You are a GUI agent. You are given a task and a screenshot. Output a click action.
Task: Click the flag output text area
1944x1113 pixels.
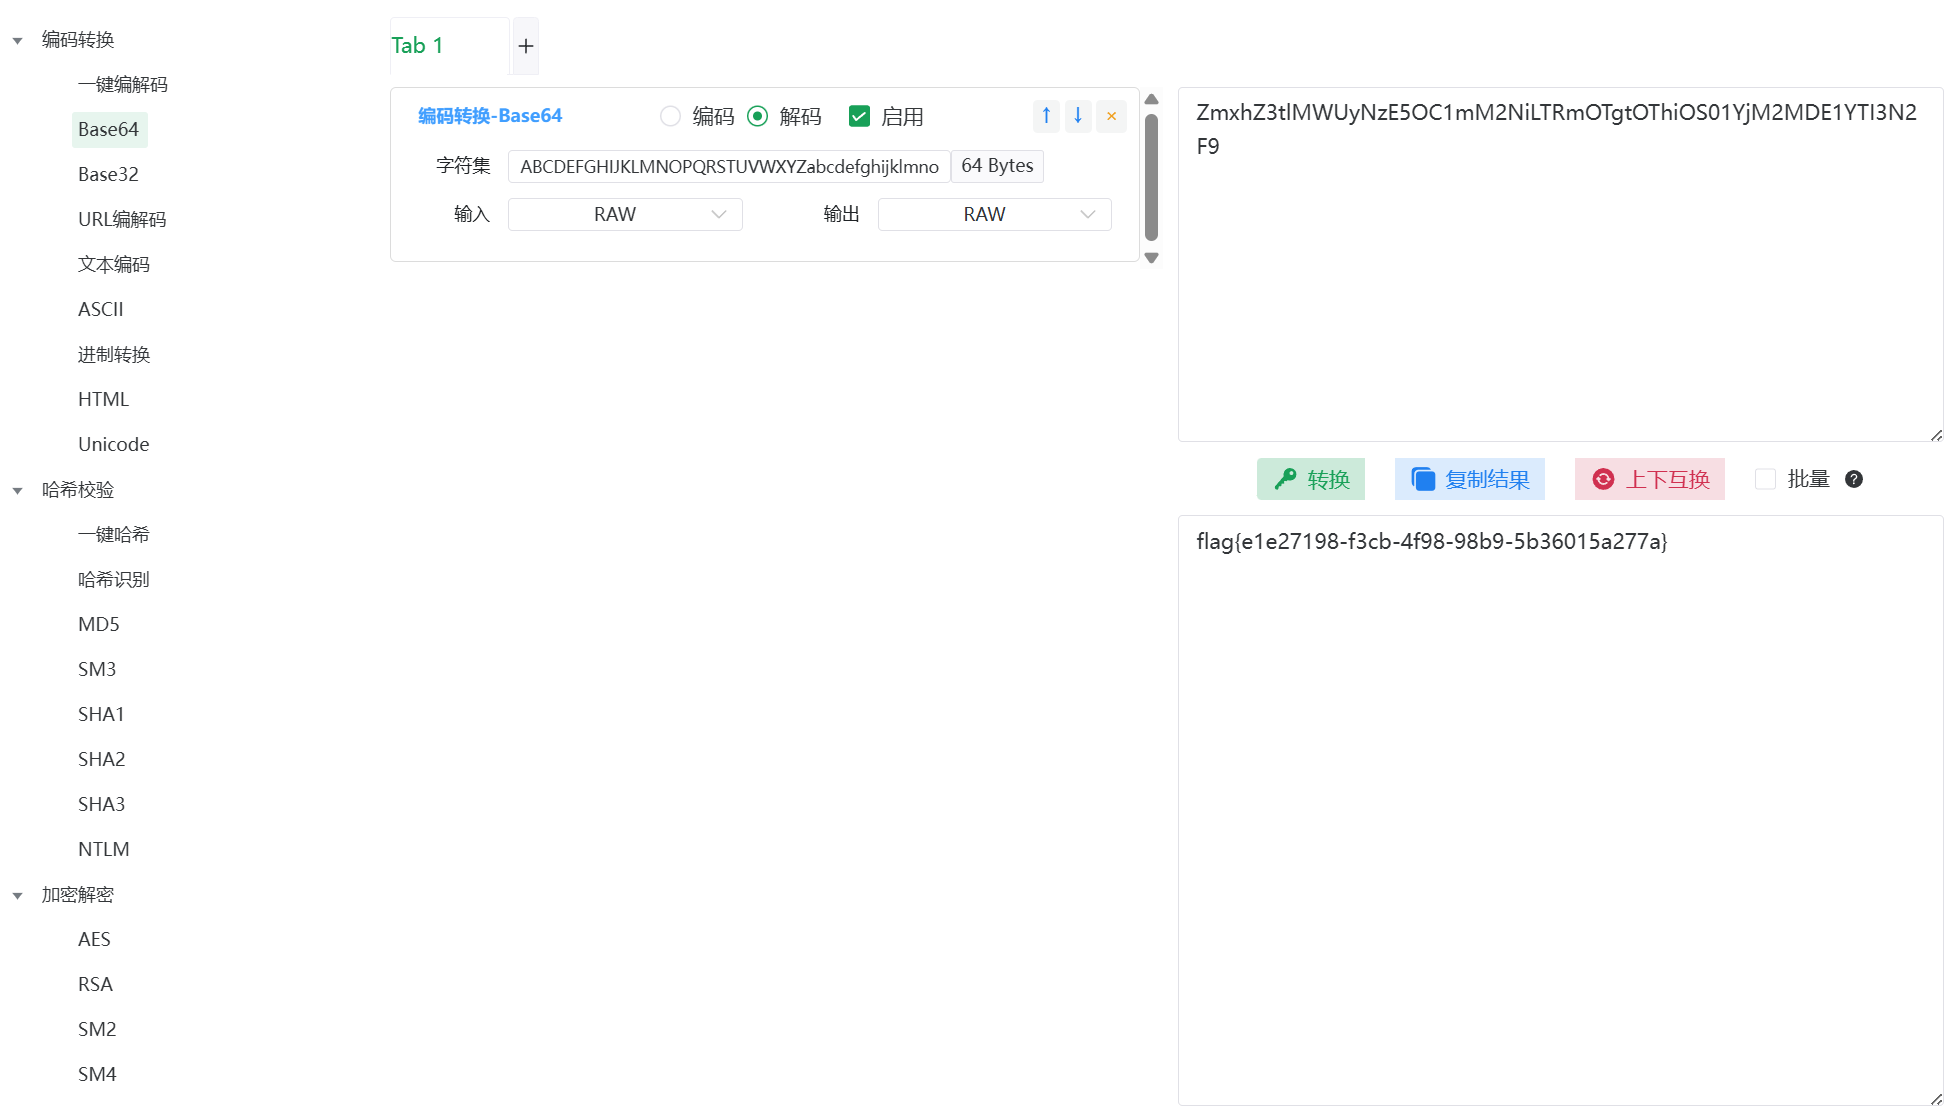[1560, 810]
